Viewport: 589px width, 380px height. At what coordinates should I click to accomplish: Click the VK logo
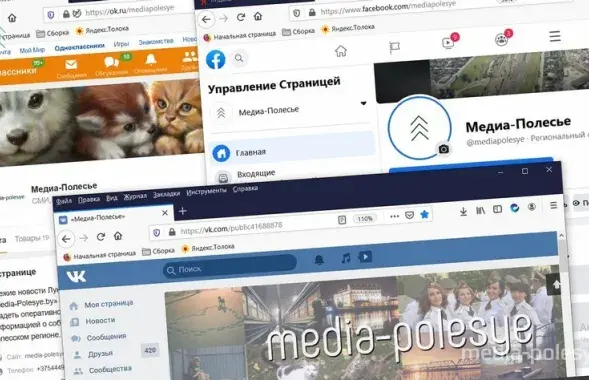[x=76, y=276]
